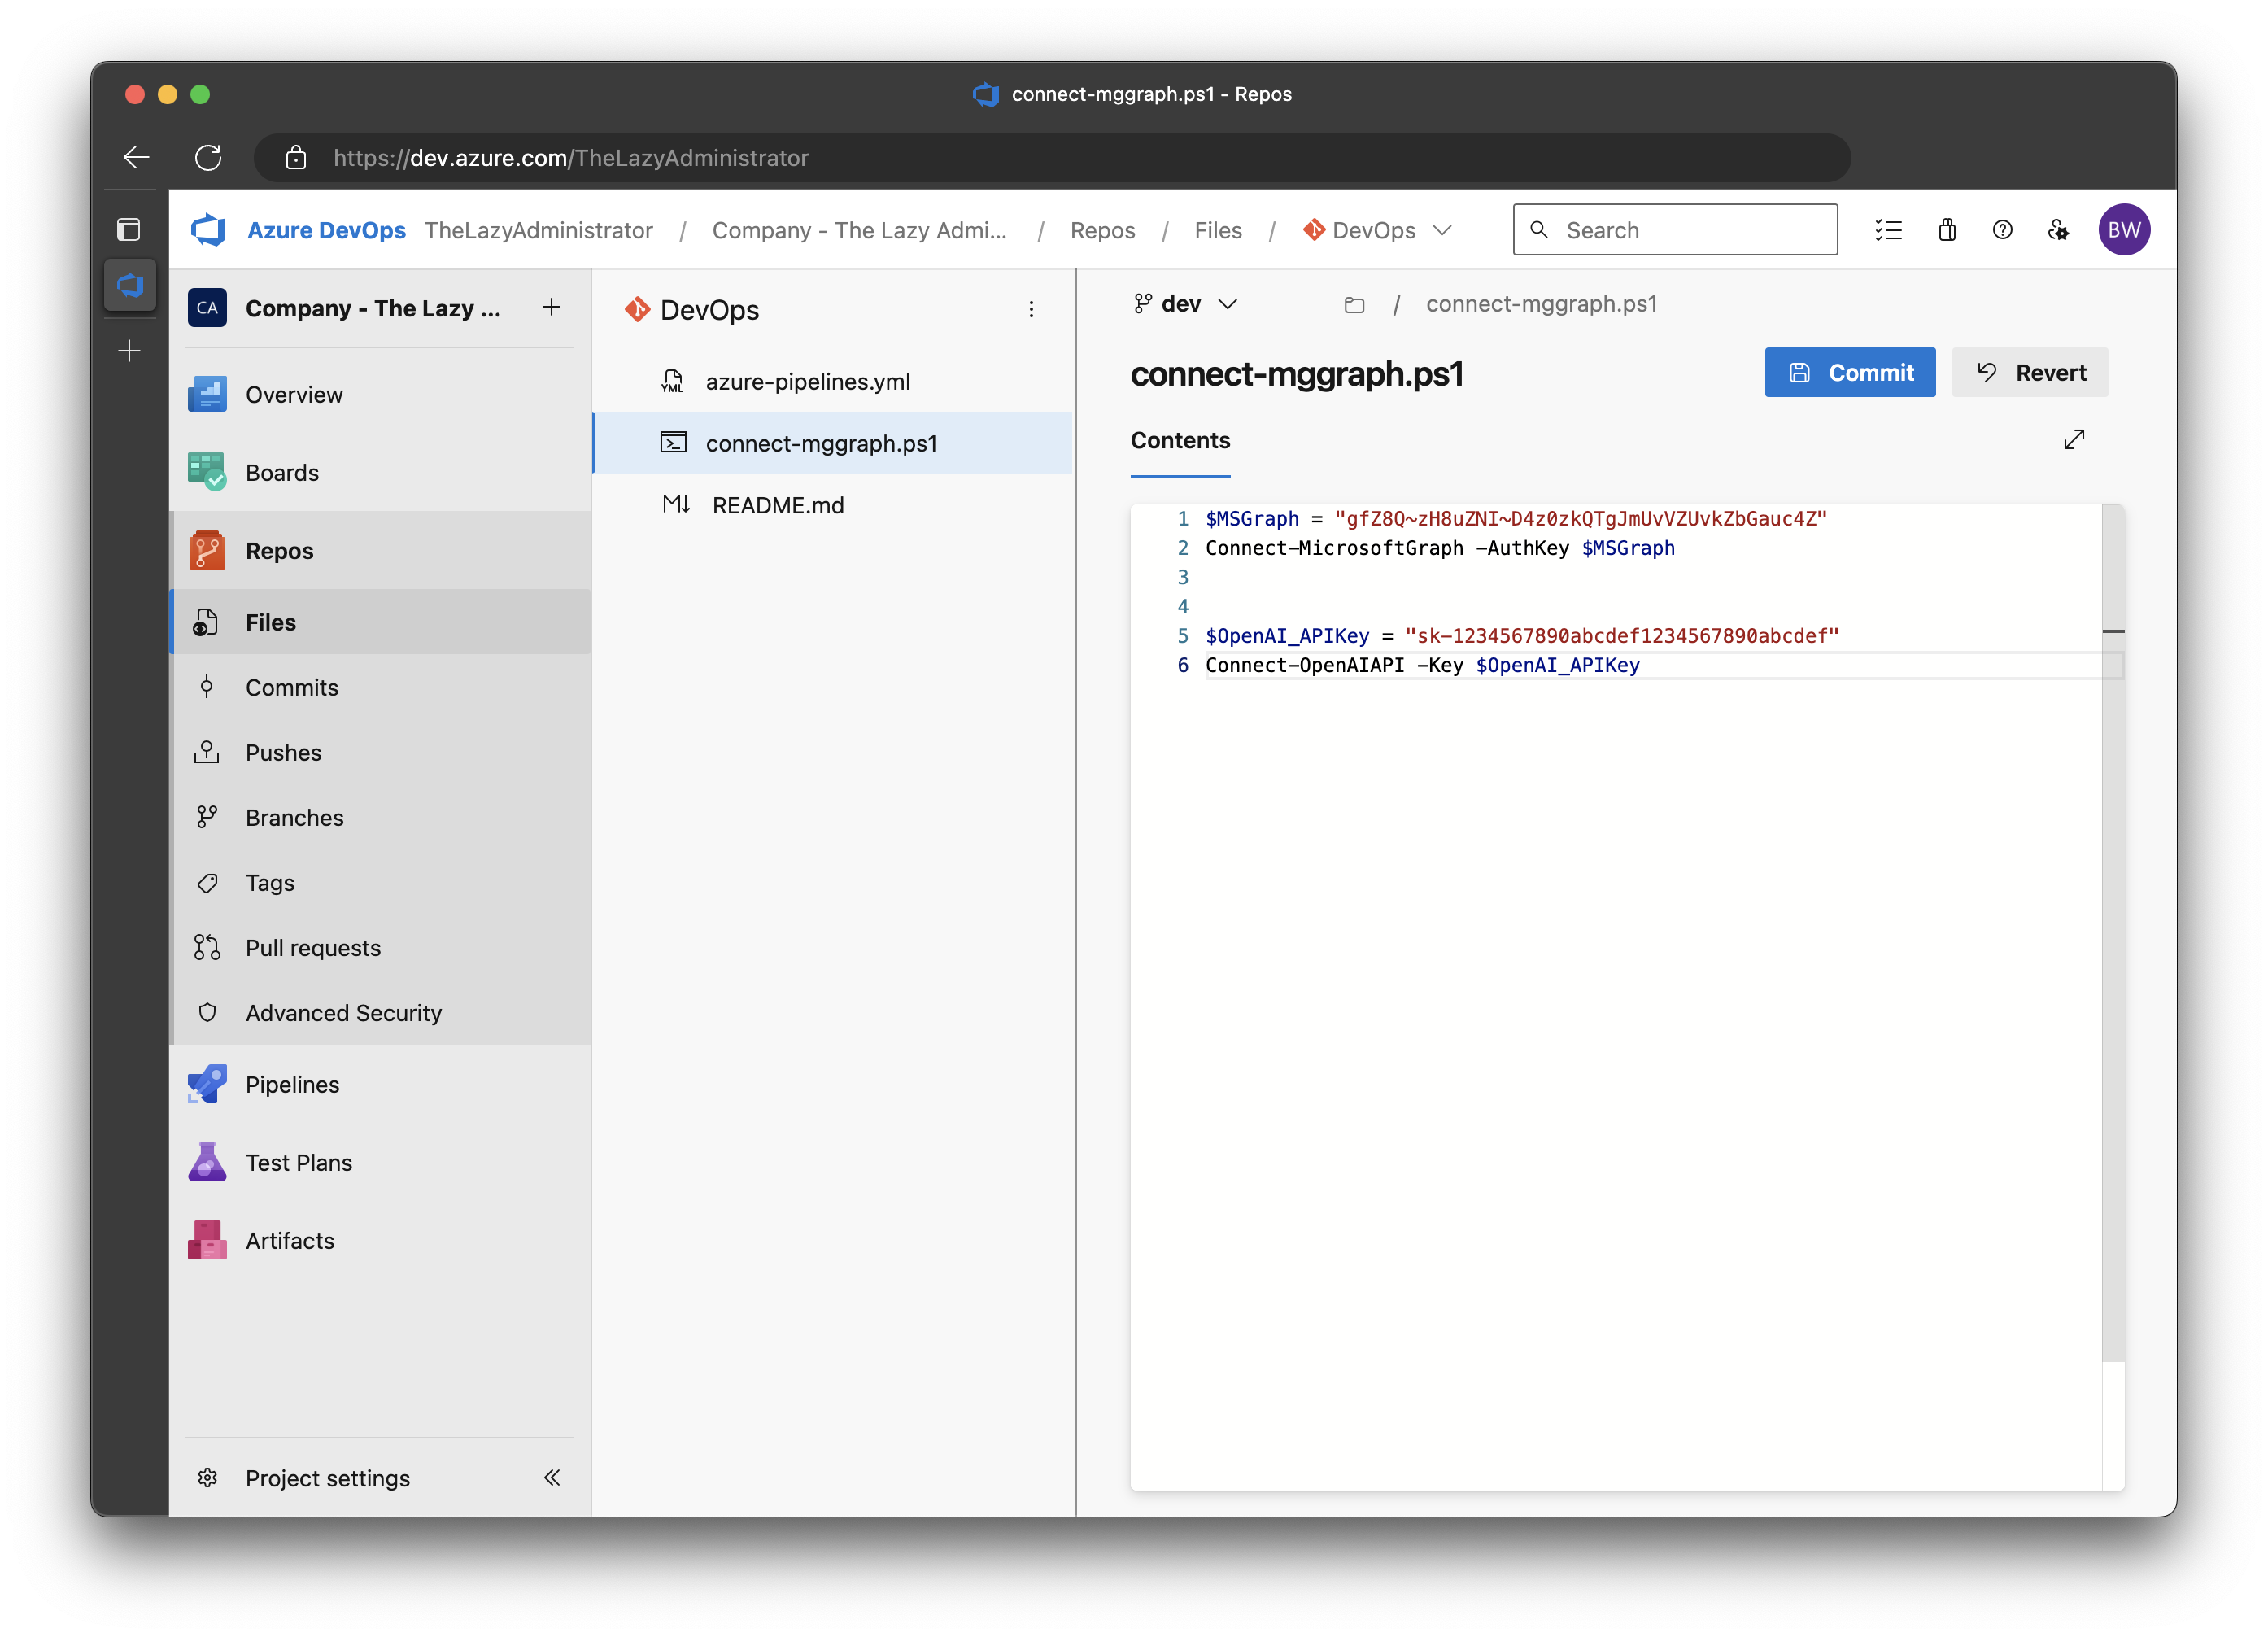The height and width of the screenshot is (1637, 2268).
Task: Open user settings gear icon
Action: 2058,230
